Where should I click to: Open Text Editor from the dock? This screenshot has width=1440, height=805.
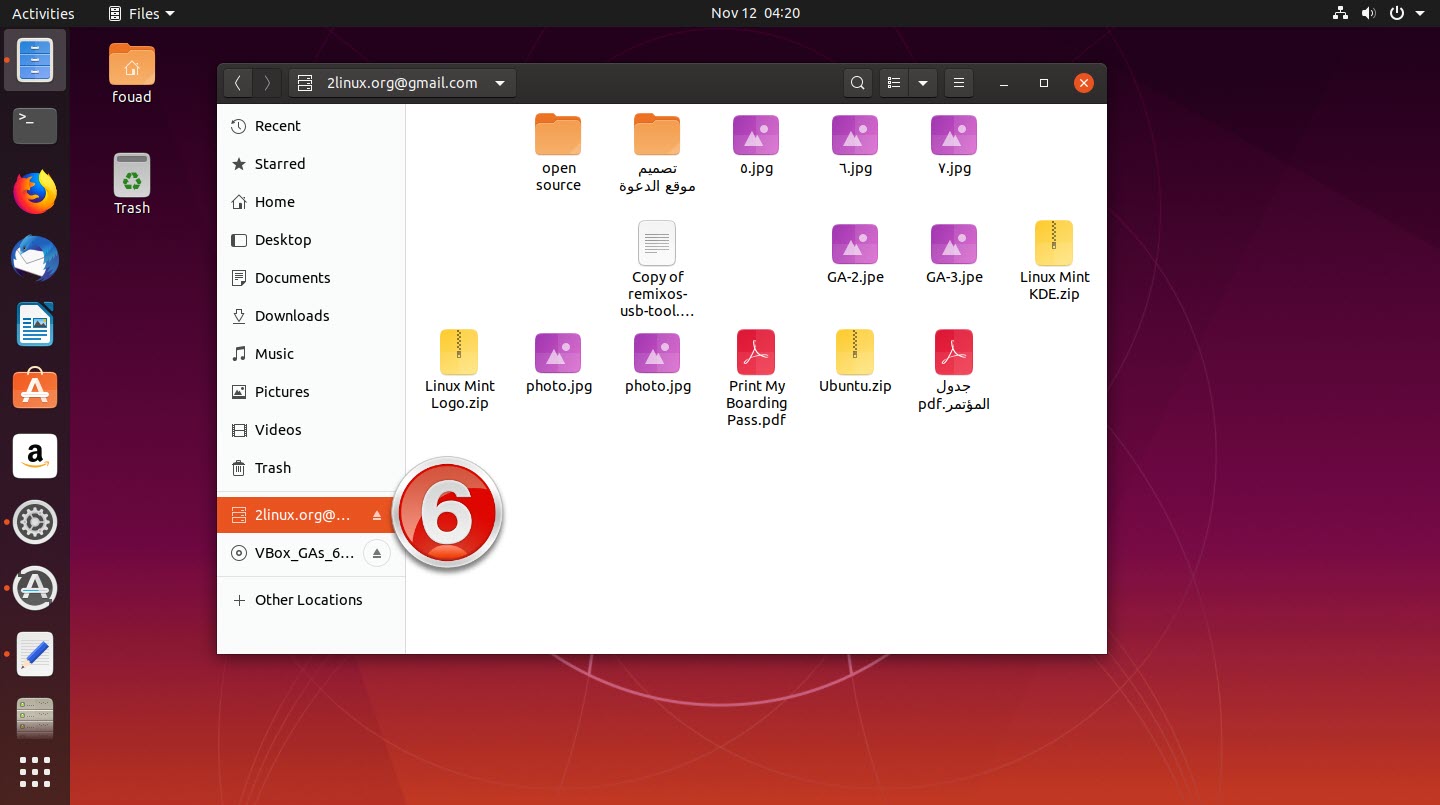(x=35, y=654)
